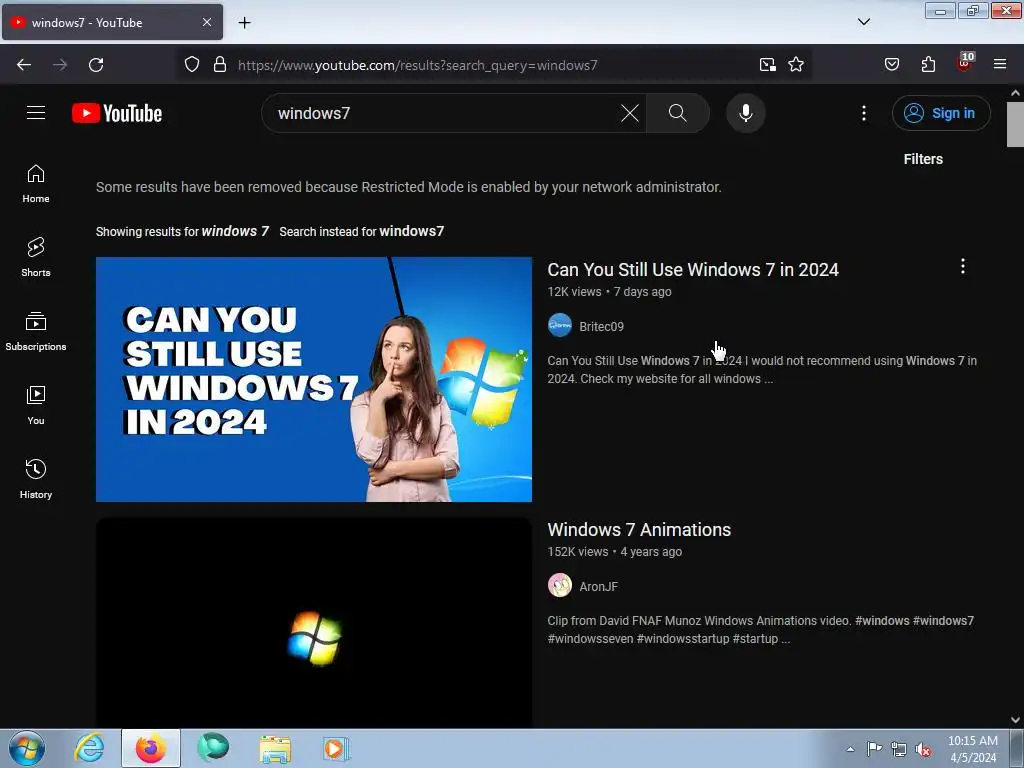Viewport: 1024px width, 768px height.
Task: Bookmark this page with star icon
Action: (x=796, y=65)
